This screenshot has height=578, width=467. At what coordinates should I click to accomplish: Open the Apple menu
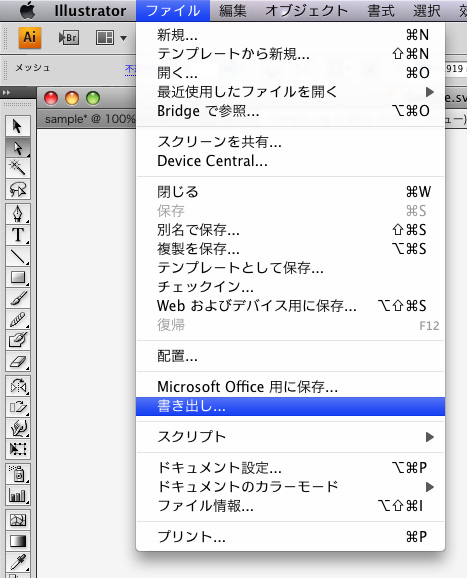[28, 10]
